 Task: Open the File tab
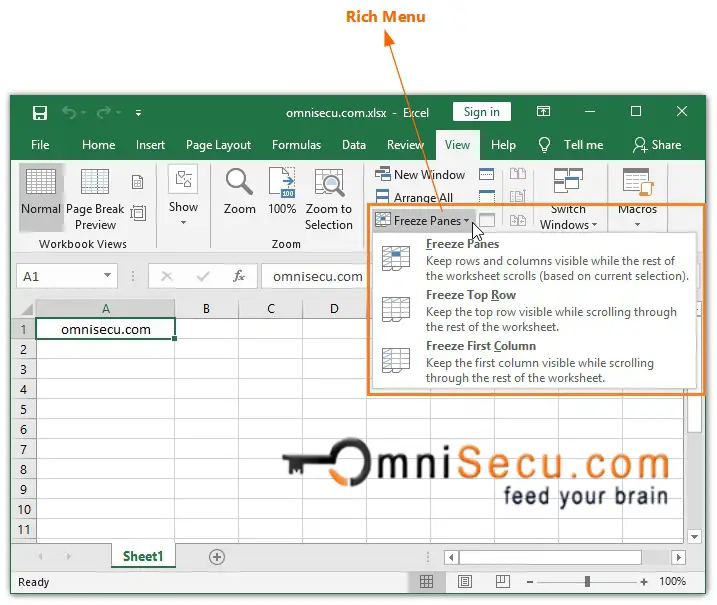[40, 145]
